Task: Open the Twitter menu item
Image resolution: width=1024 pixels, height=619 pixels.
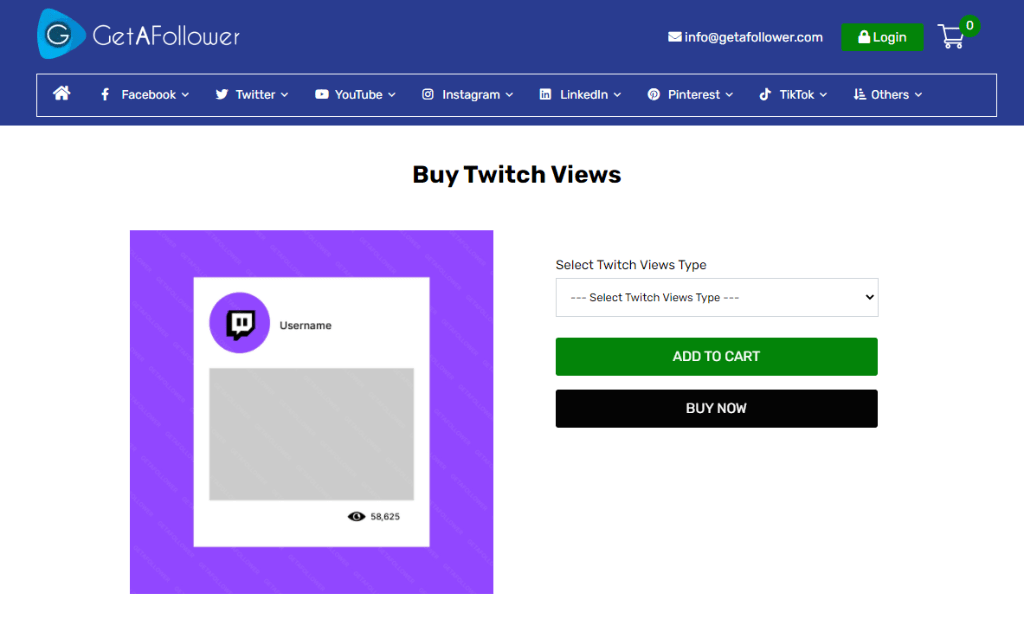Action: (x=253, y=94)
